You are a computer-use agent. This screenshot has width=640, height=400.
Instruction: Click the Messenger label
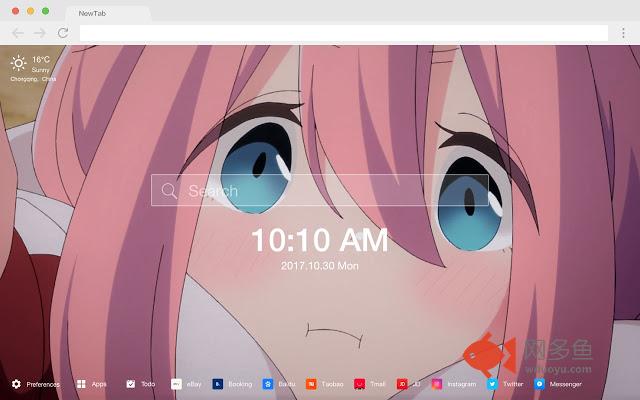(x=565, y=384)
